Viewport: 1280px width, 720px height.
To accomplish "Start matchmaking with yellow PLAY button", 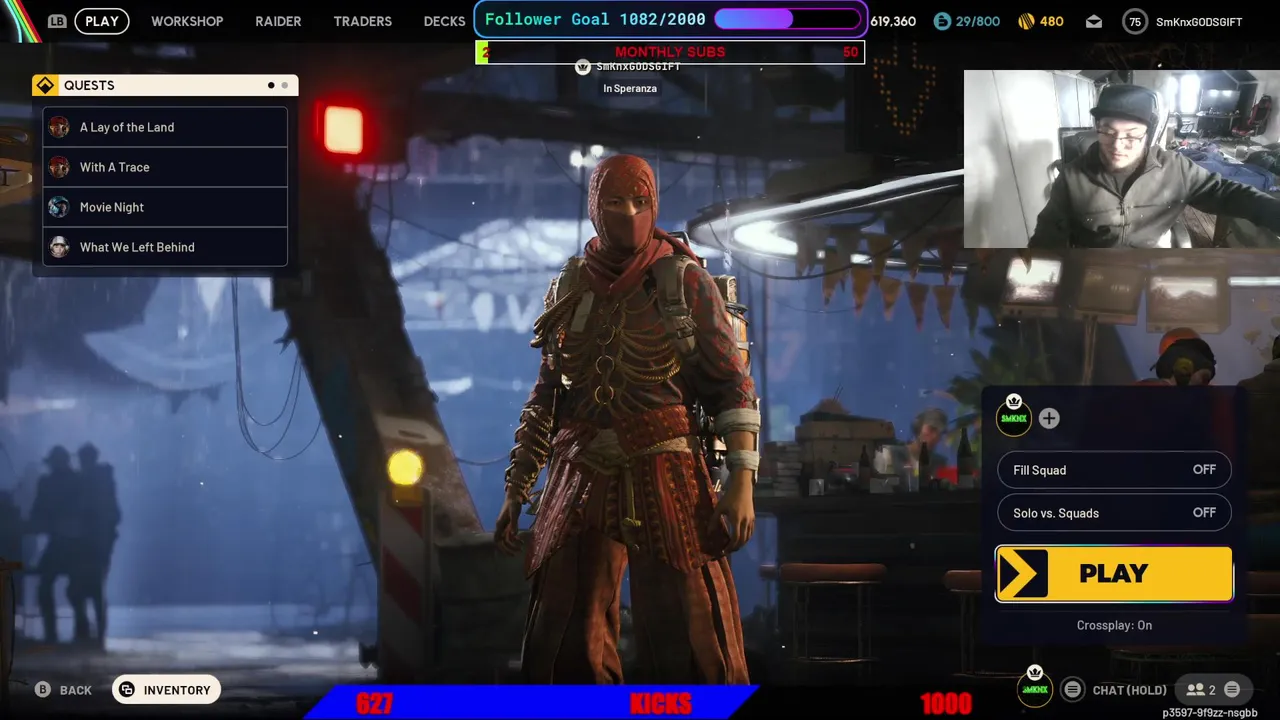I will coord(1114,573).
